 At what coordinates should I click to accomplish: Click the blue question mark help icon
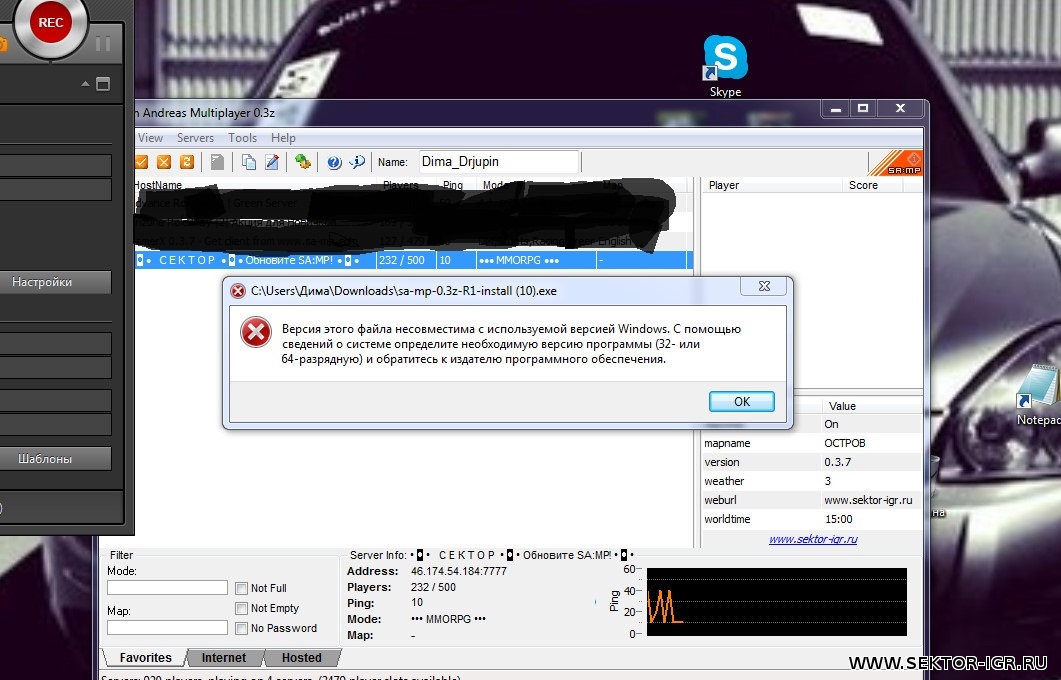tap(334, 162)
